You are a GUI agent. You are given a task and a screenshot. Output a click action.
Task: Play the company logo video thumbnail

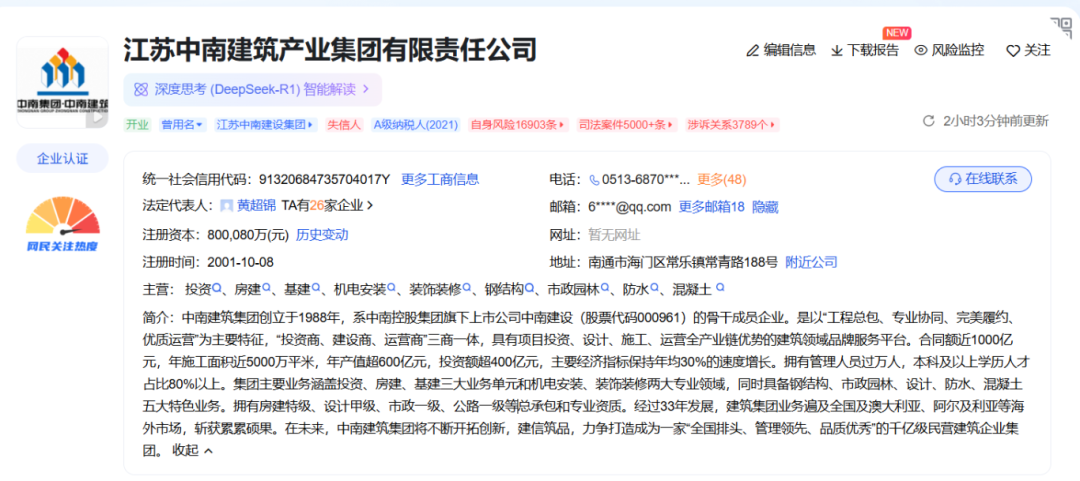tap(98, 116)
